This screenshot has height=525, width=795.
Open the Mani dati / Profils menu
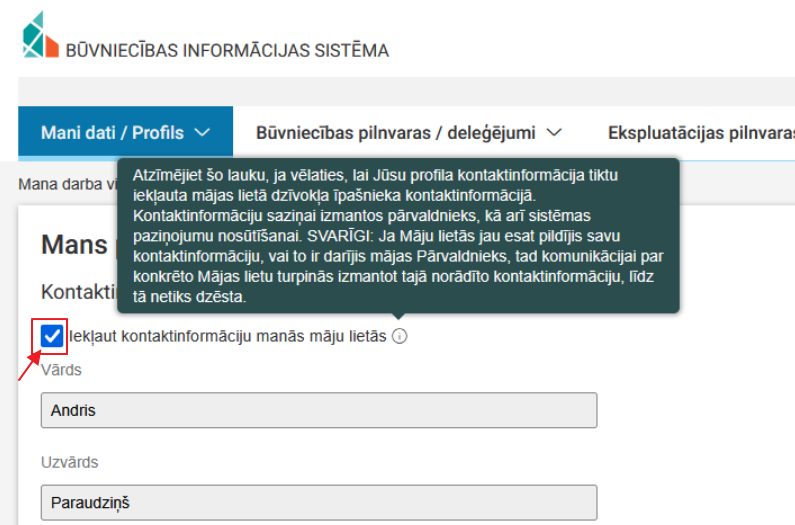125,133
